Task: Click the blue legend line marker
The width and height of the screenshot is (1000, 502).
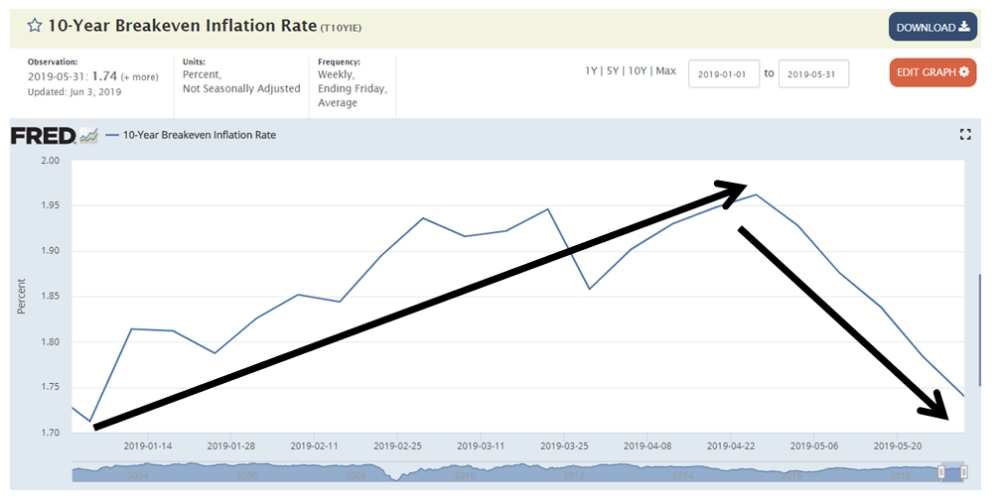Action: point(111,135)
